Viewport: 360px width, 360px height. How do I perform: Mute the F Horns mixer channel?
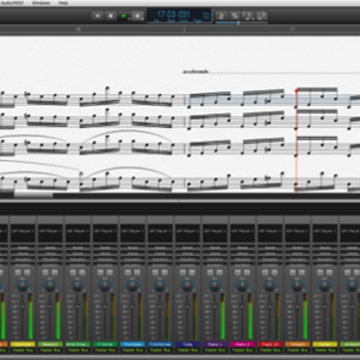[100, 273]
